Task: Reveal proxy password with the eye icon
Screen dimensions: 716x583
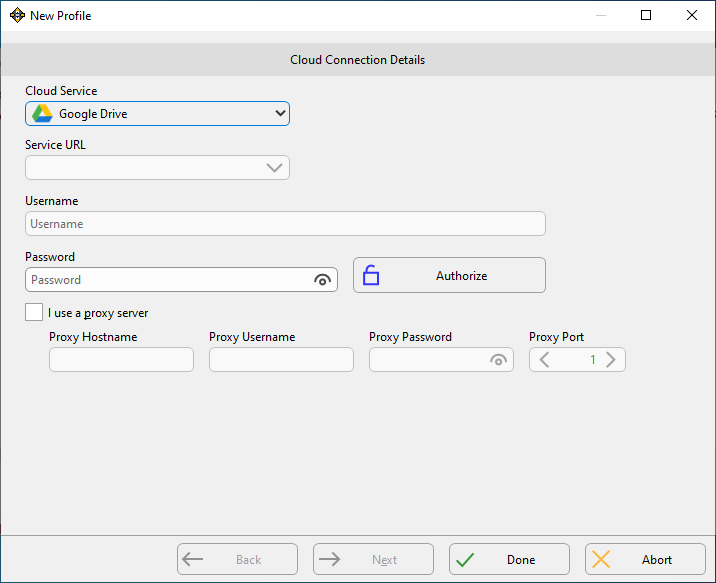Action: [498, 360]
